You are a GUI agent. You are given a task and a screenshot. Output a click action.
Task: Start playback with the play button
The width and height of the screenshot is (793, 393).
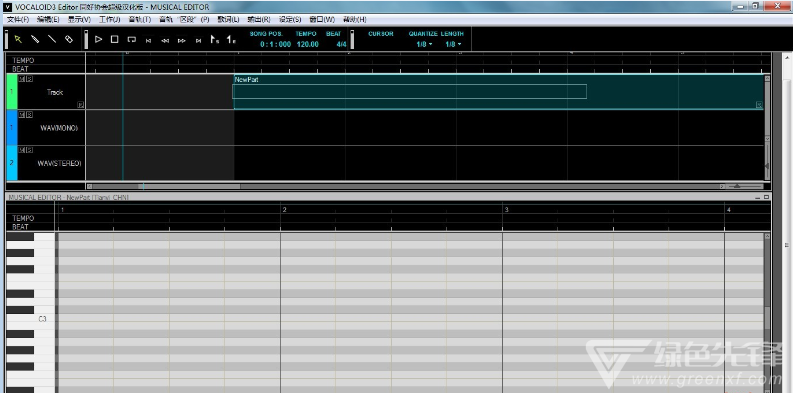(x=99, y=39)
